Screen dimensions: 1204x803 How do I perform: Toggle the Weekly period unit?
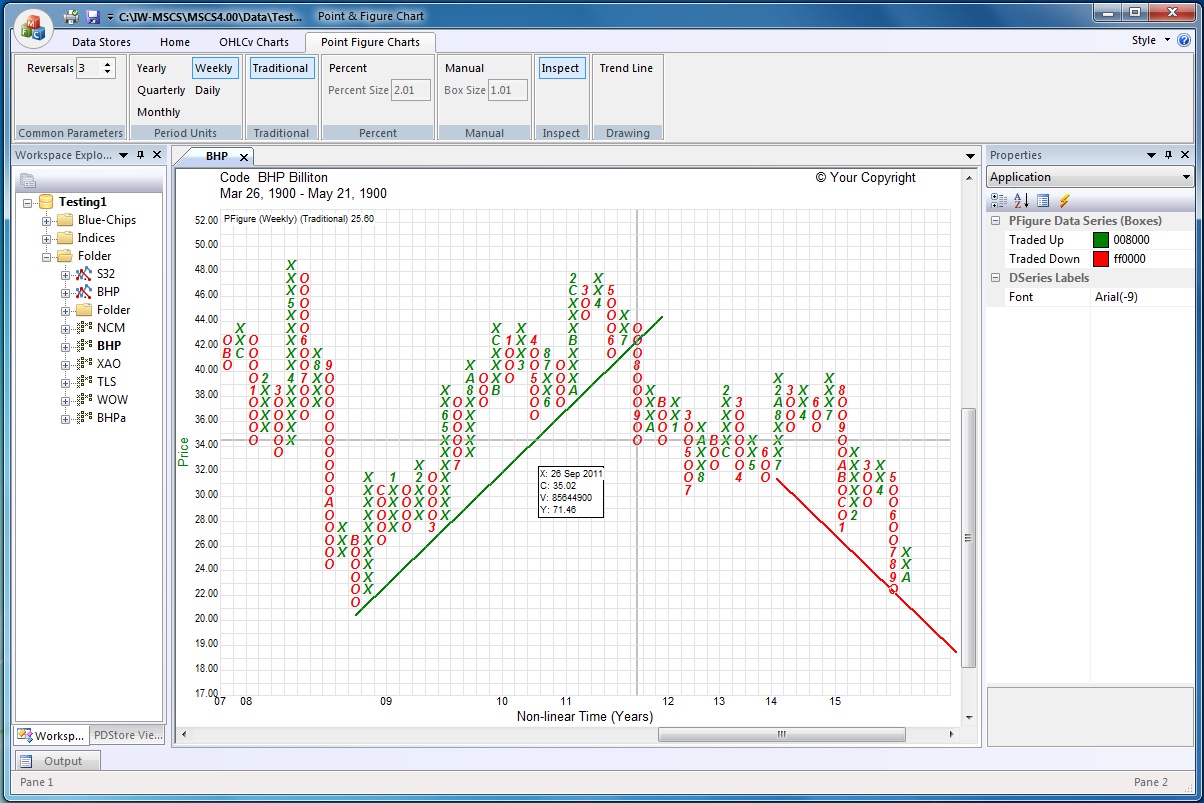(213, 68)
